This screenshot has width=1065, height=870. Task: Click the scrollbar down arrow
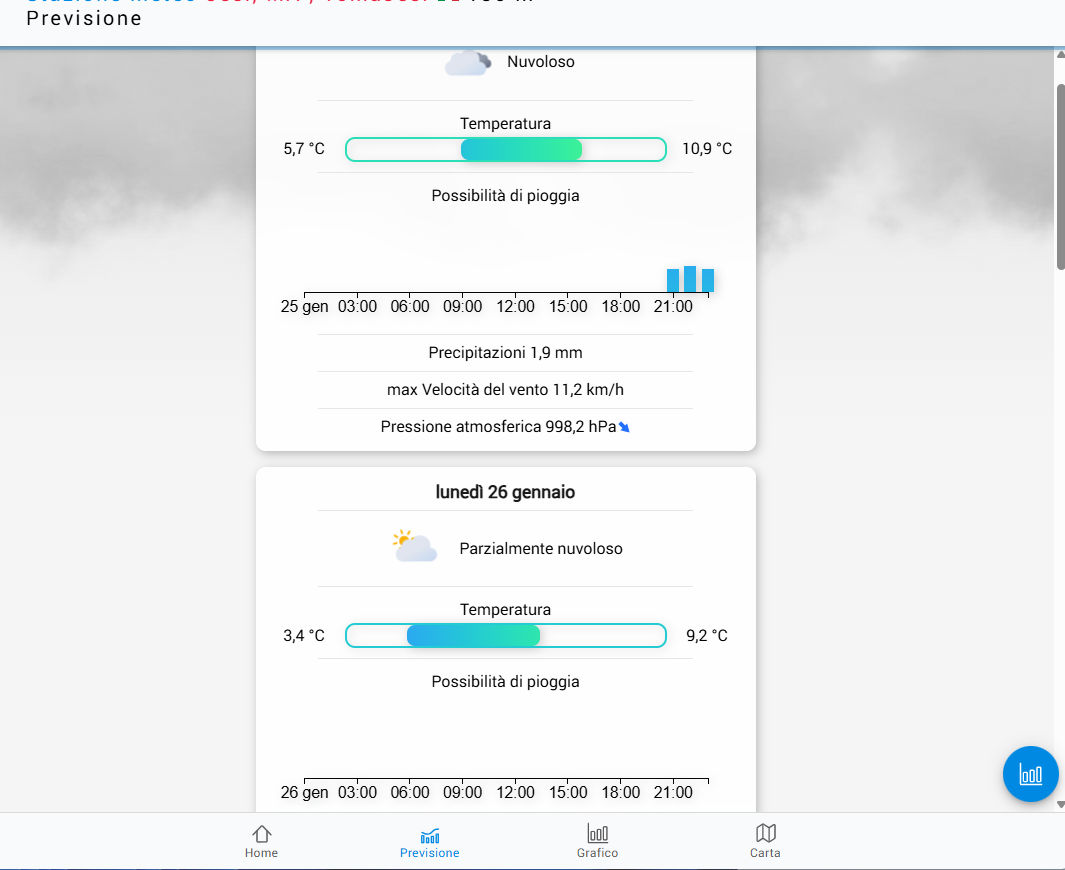pos(1059,803)
